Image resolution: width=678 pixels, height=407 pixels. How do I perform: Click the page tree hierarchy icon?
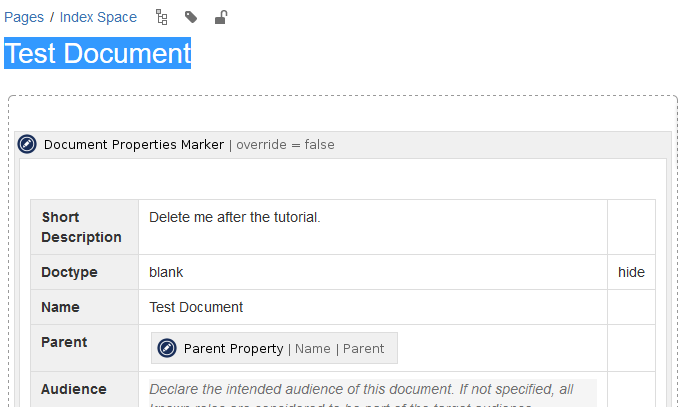(162, 17)
